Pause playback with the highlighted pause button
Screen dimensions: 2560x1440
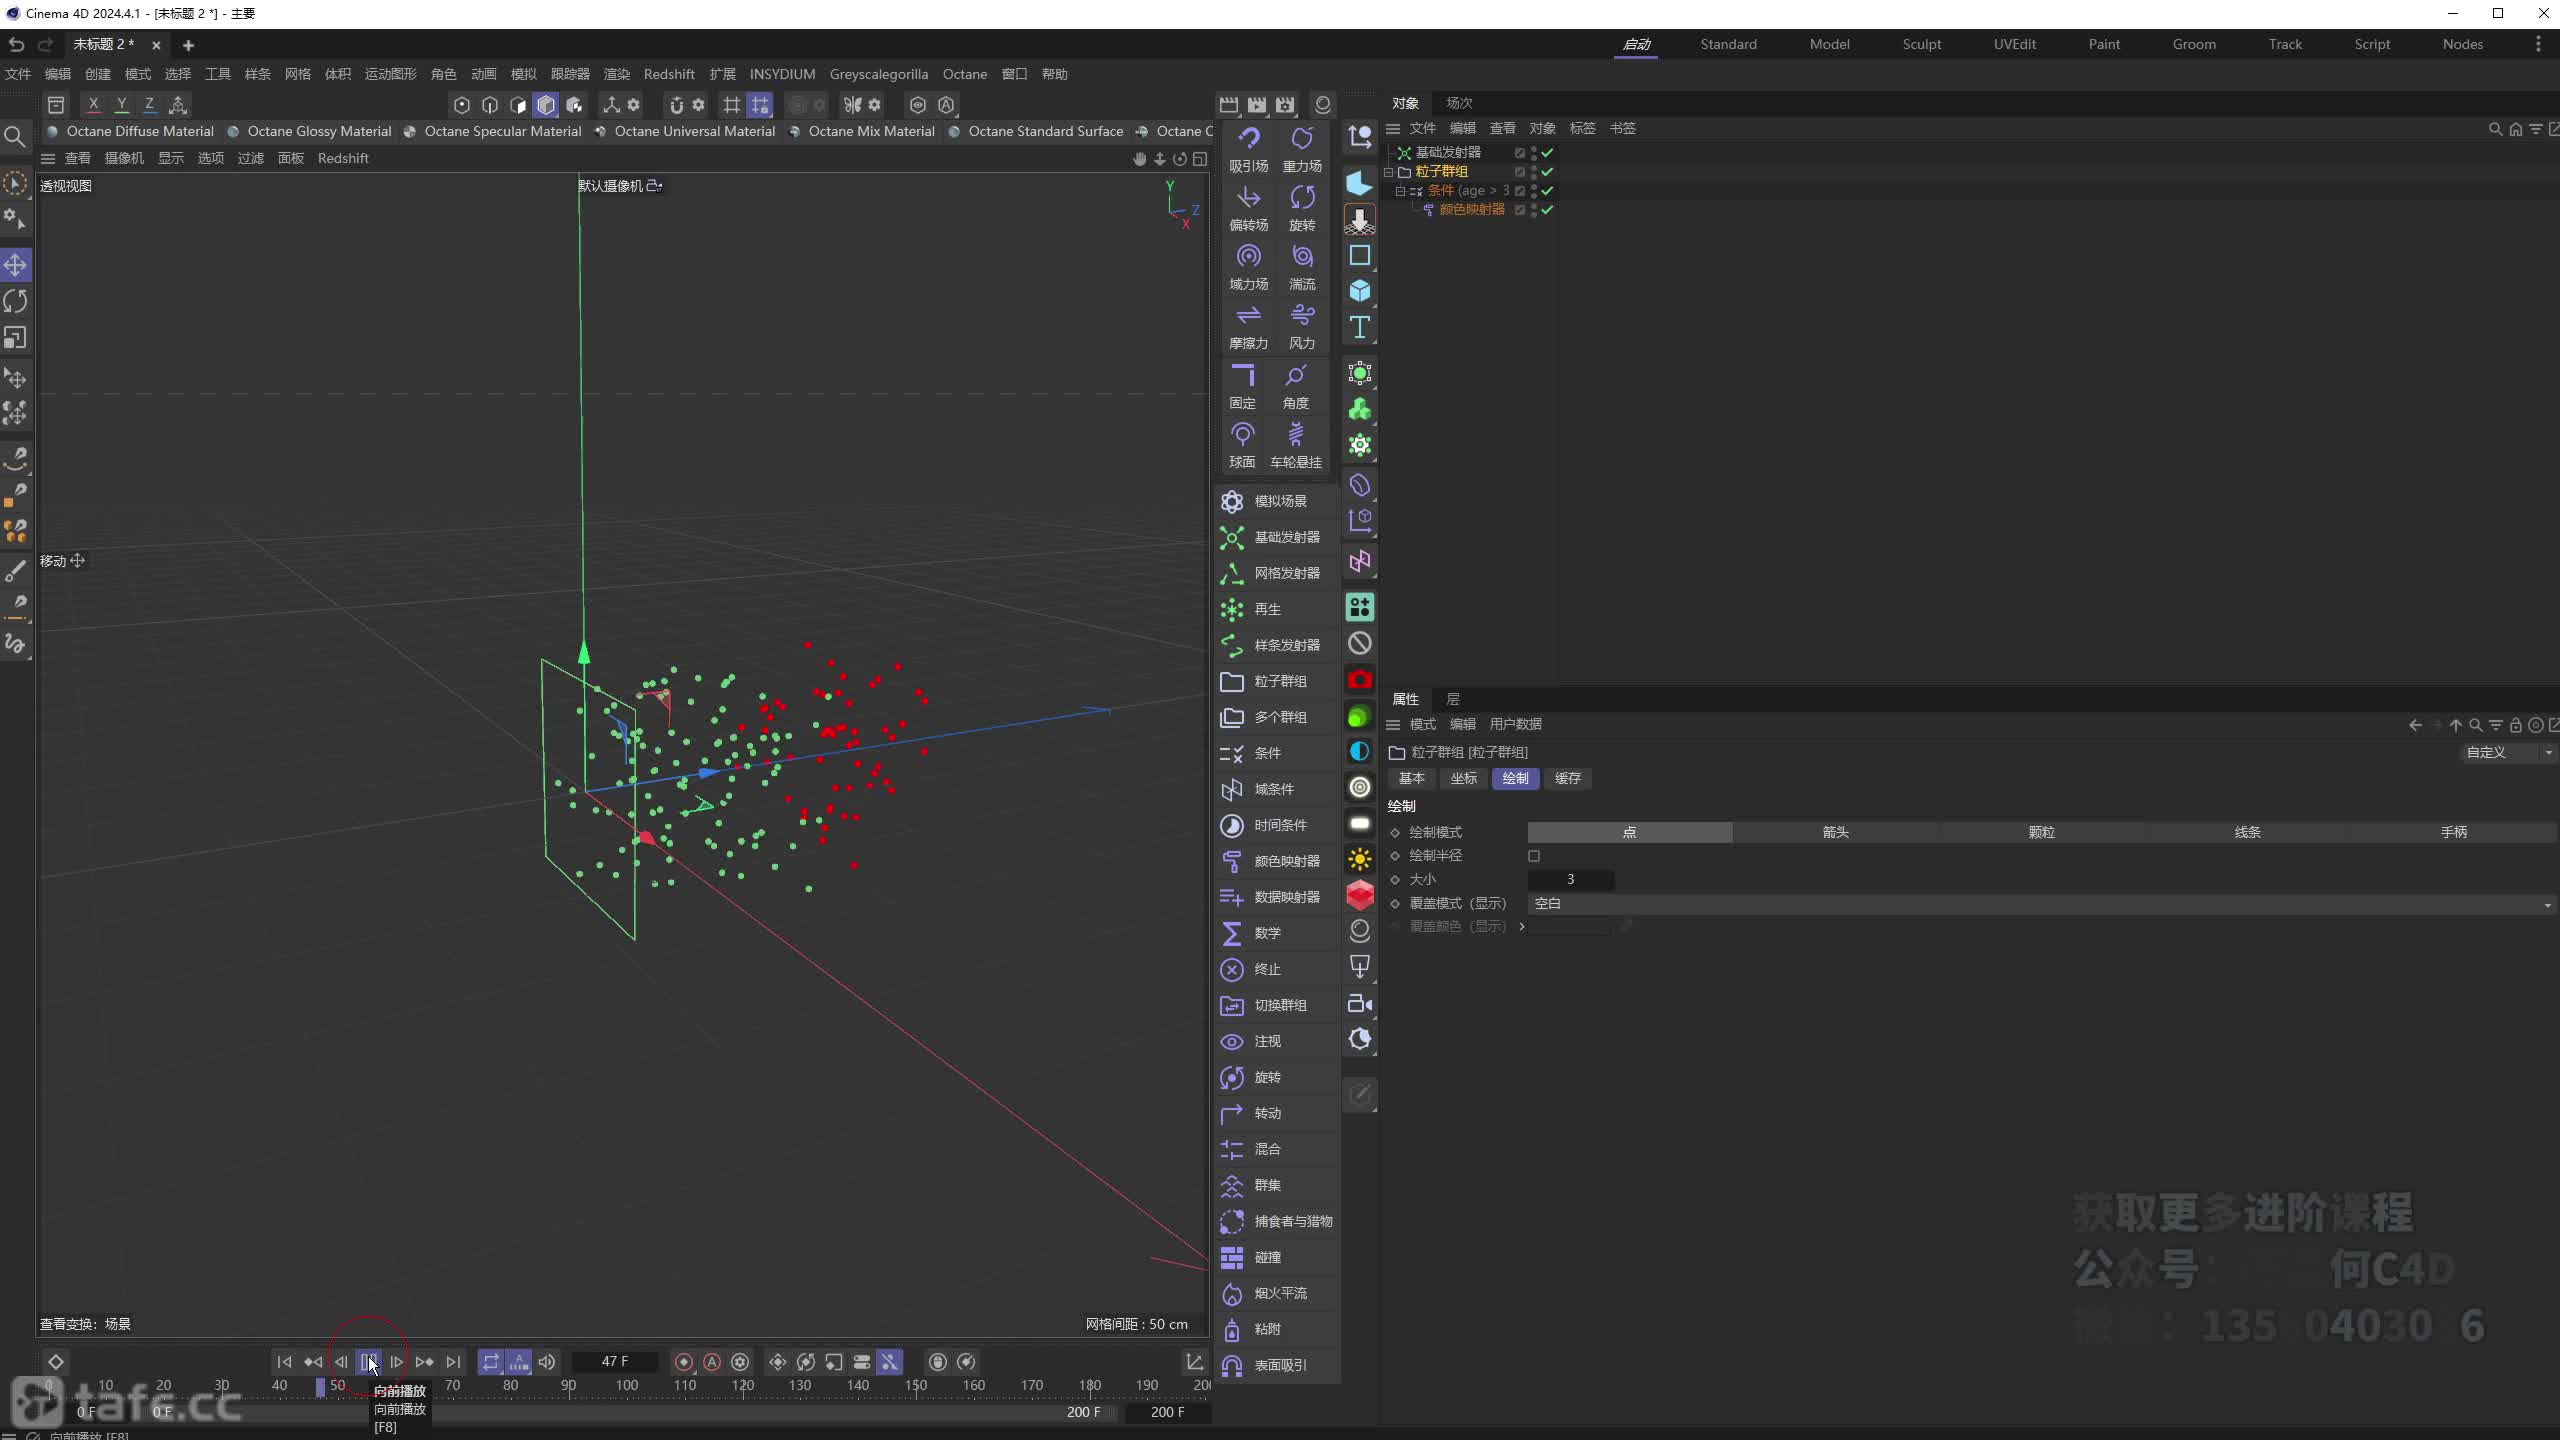click(x=368, y=1362)
